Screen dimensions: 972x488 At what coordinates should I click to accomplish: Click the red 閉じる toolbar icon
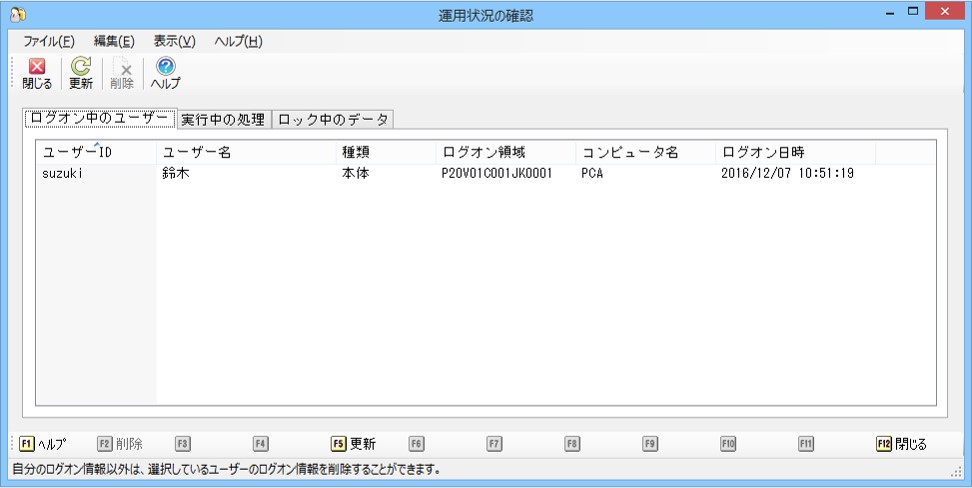pos(37,73)
